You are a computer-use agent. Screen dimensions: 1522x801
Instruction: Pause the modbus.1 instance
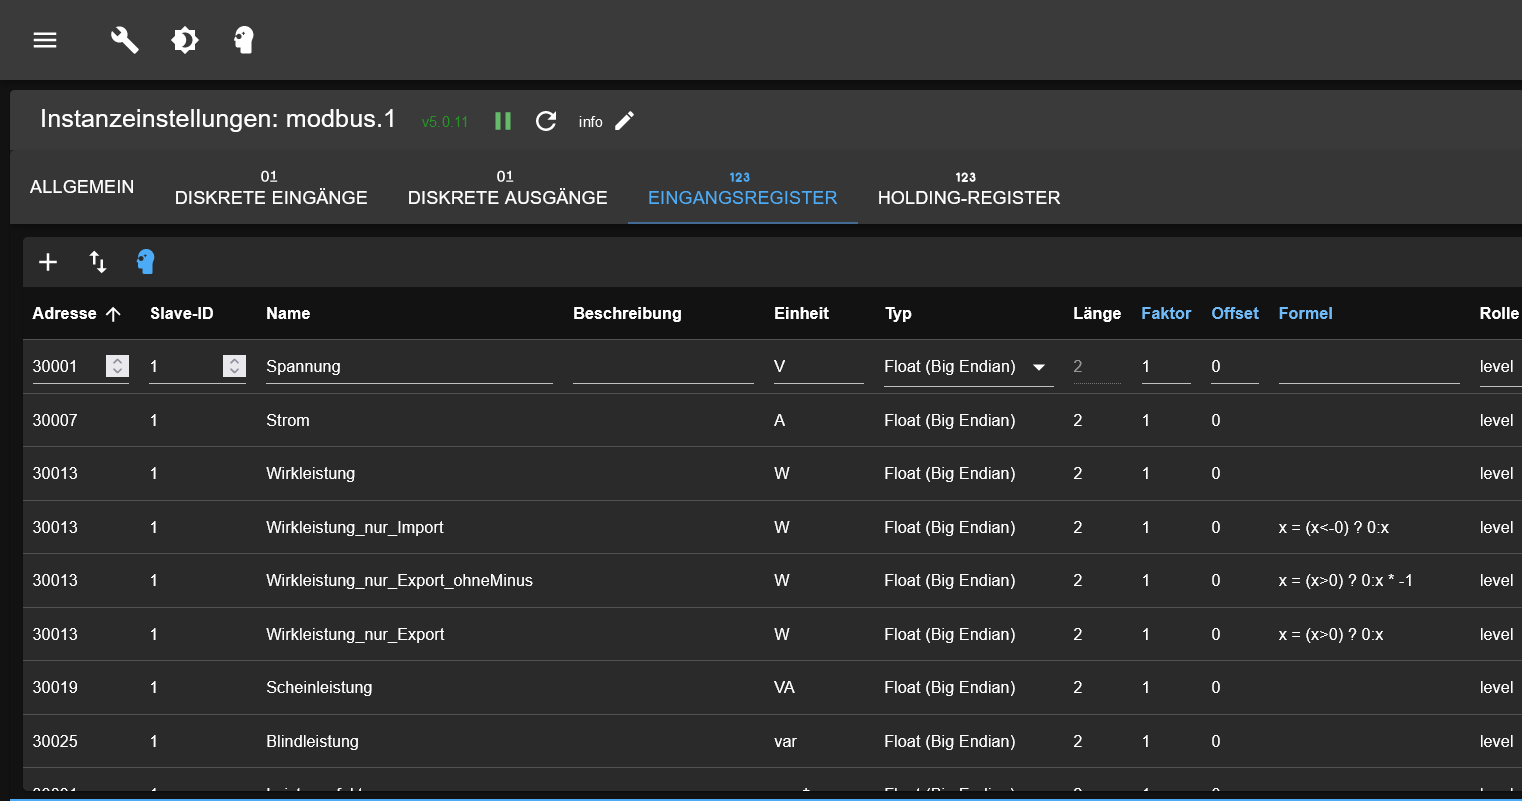[x=503, y=121]
